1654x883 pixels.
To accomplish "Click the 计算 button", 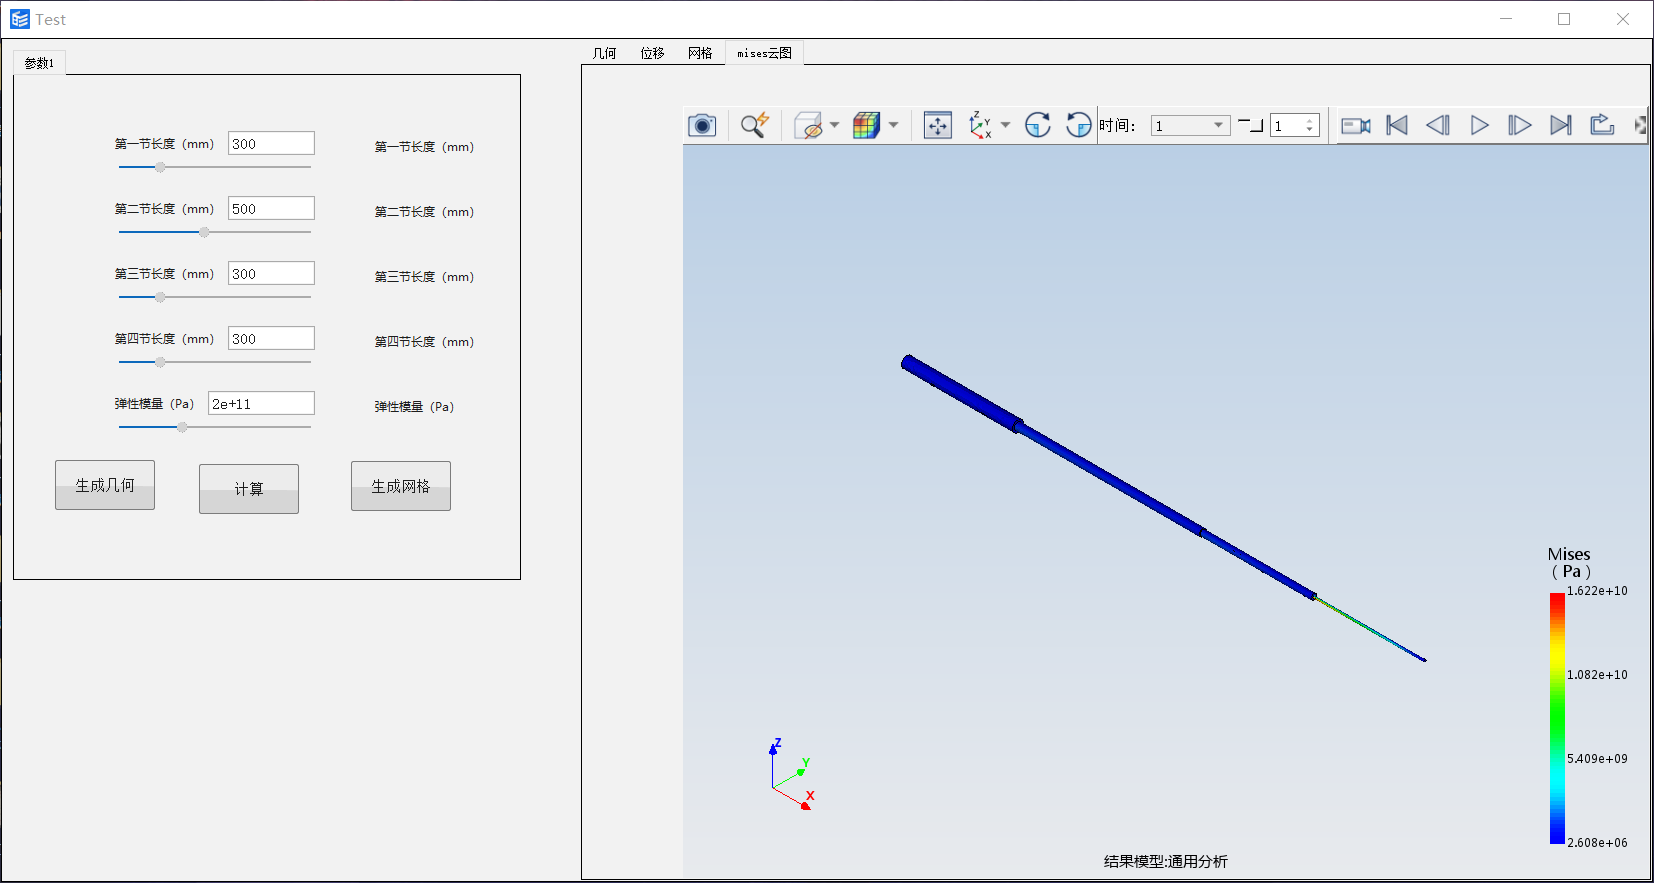I will (x=249, y=489).
